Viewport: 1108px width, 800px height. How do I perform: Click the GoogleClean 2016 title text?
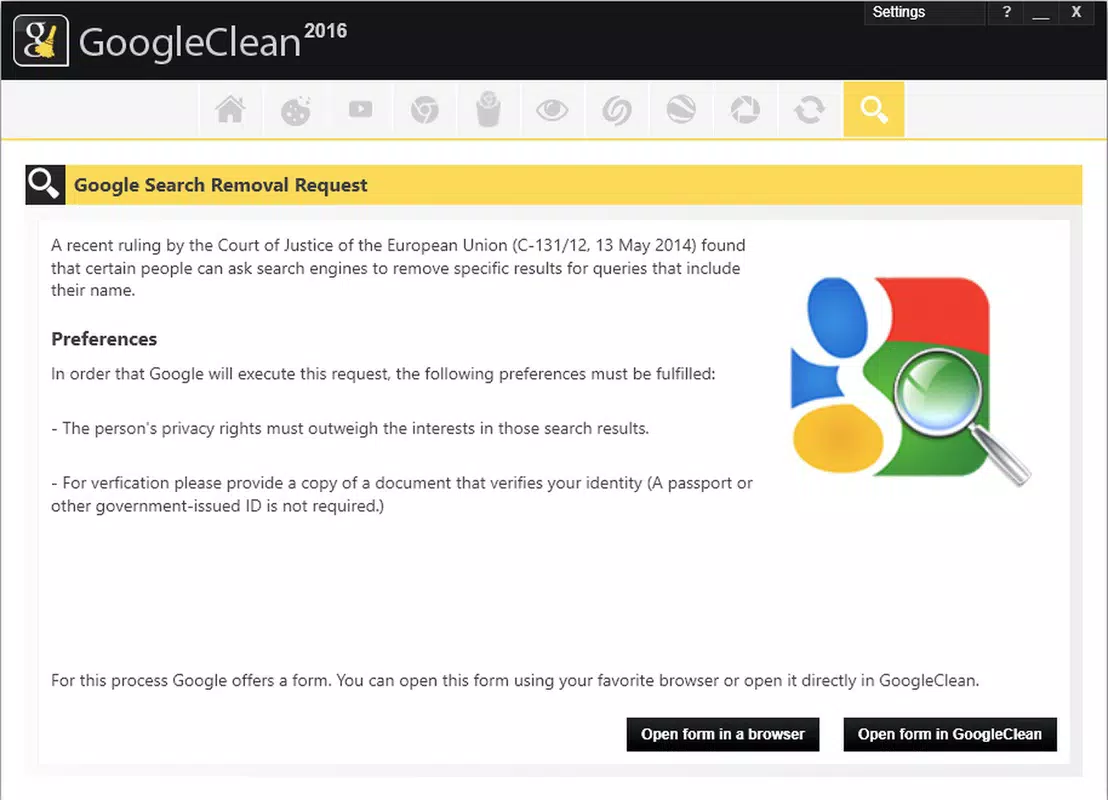click(213, 41)
